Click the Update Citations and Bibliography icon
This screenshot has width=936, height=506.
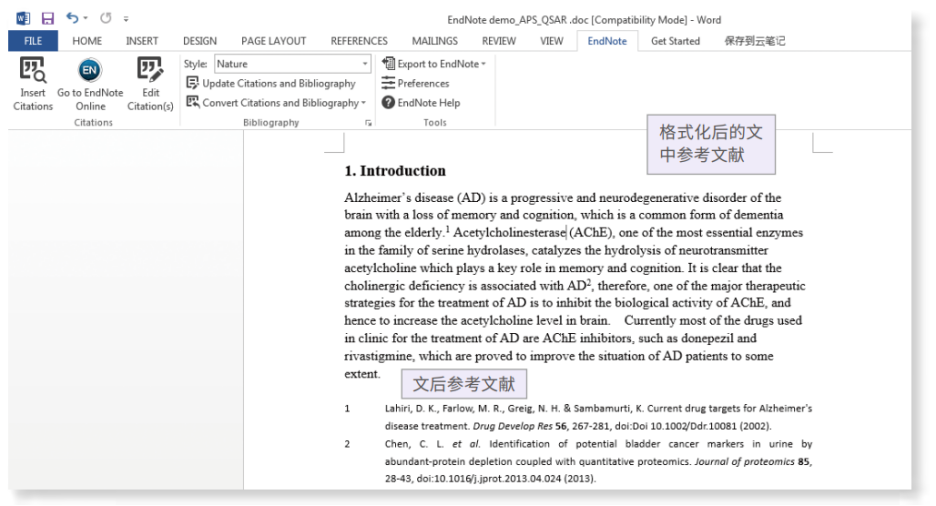[x=192, y=83]
